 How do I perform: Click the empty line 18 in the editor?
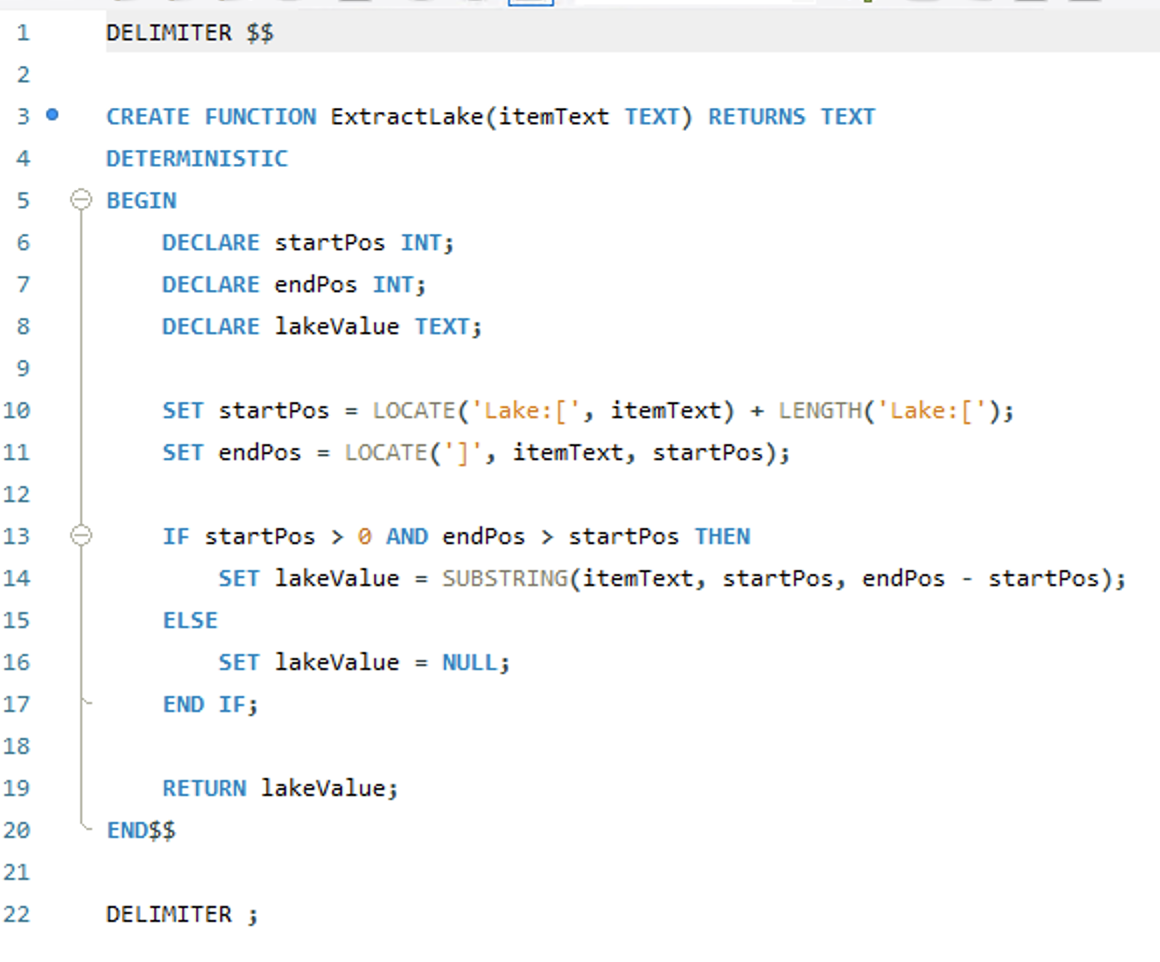click(300, 746)
